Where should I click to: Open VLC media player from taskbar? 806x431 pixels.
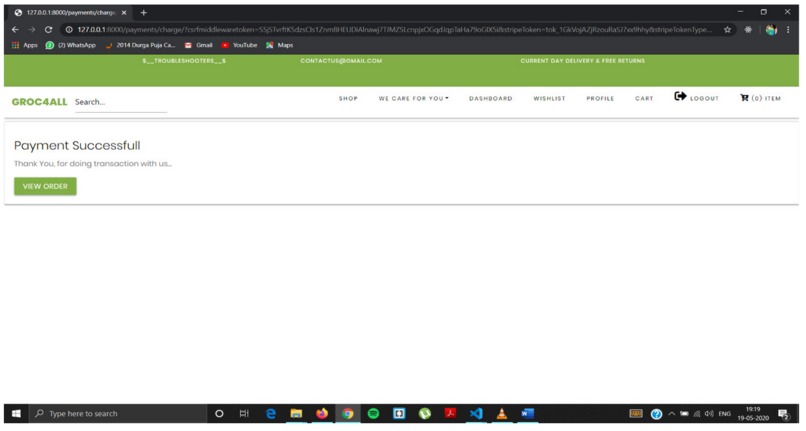502,414
